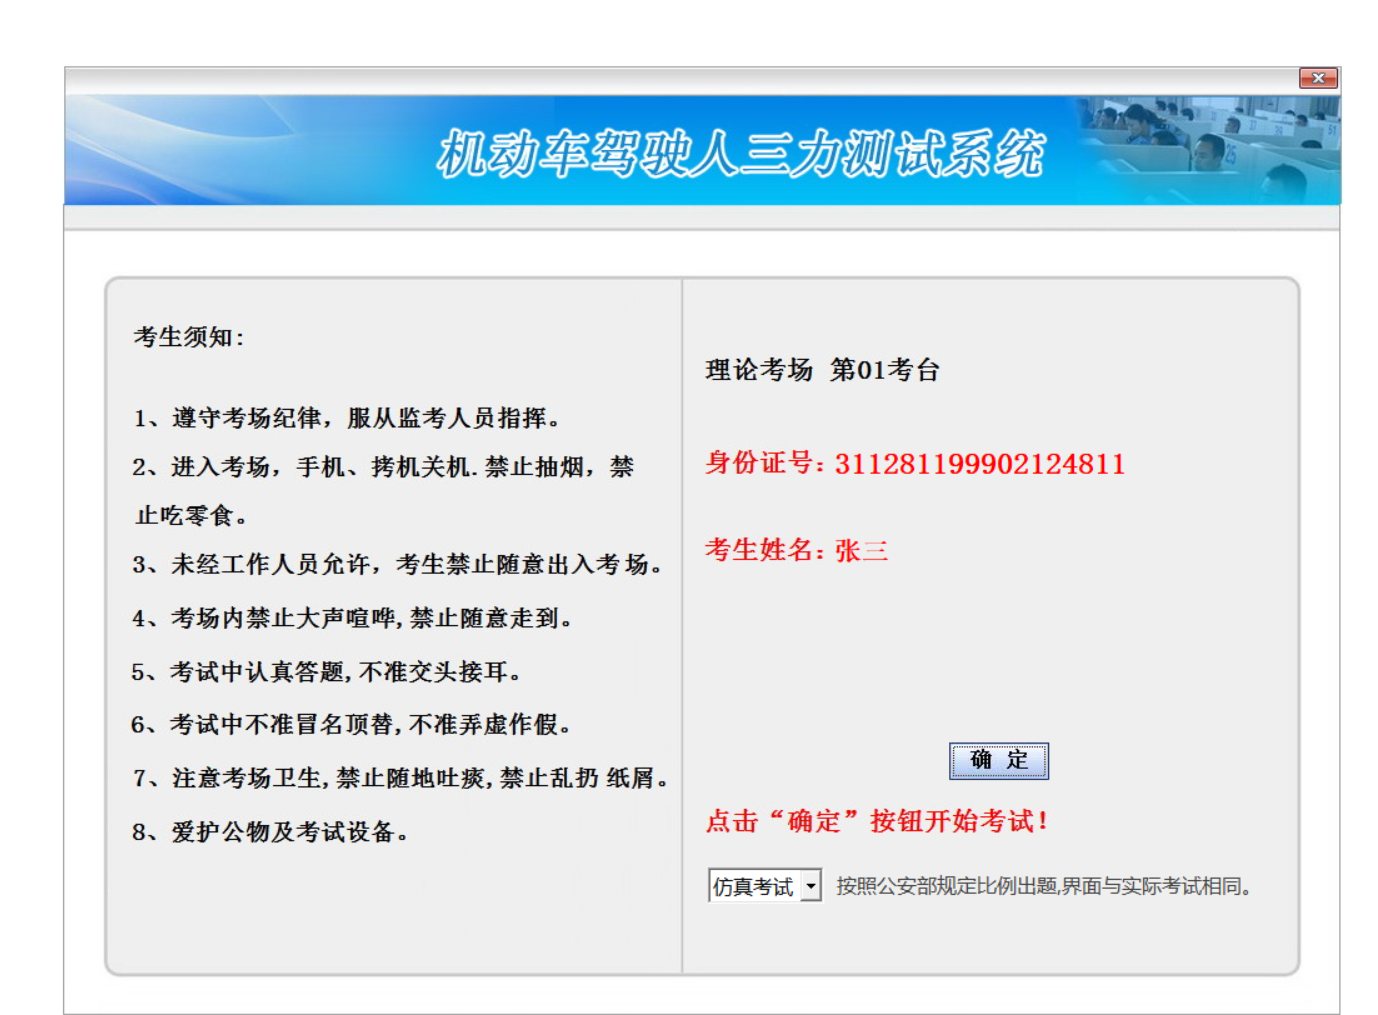Click rule 6 about 不准冒名顶替
1378x1015 pixels.
(x=351, y=725)
